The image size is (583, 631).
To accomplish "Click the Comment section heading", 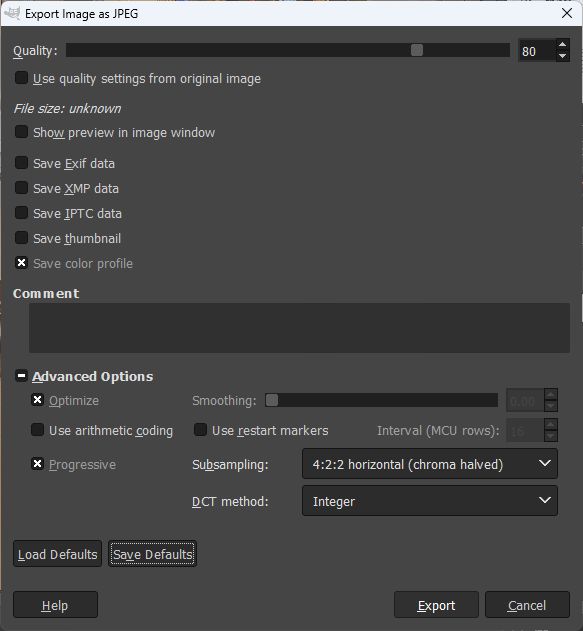I will (46, 293).
